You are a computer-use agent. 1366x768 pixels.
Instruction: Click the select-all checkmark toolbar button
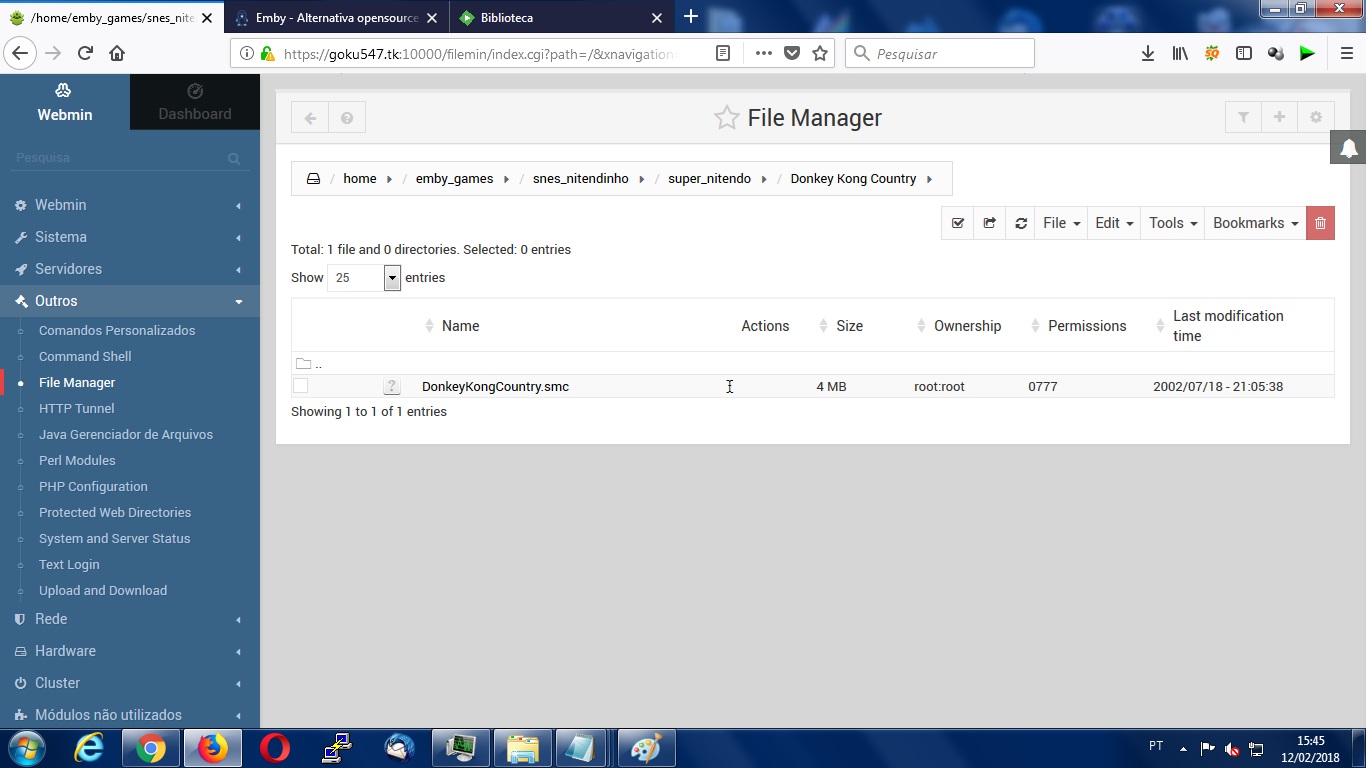pos(958,223)
